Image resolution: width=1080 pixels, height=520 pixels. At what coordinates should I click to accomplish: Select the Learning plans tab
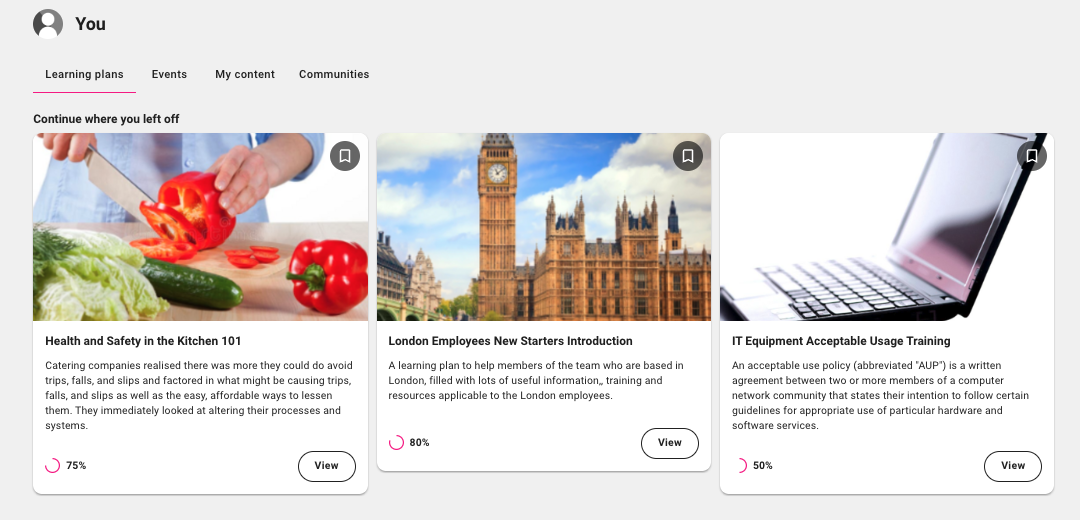84,74
